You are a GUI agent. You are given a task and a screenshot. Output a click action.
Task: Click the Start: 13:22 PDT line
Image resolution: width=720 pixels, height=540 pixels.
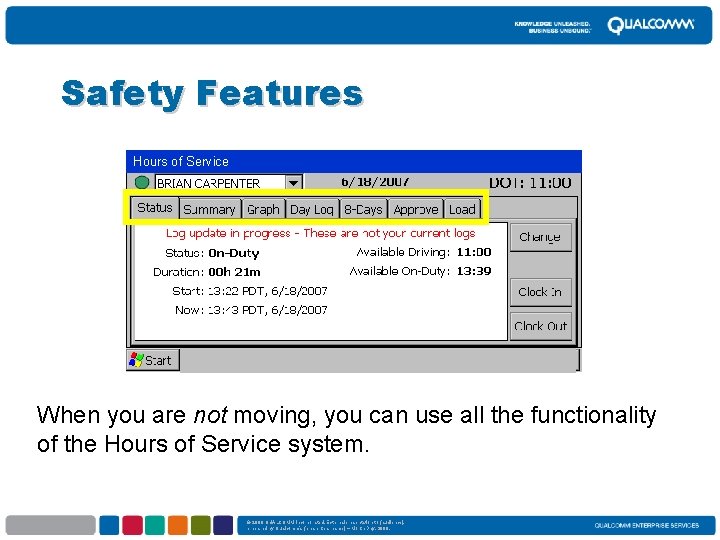click(x=250, y=291)
